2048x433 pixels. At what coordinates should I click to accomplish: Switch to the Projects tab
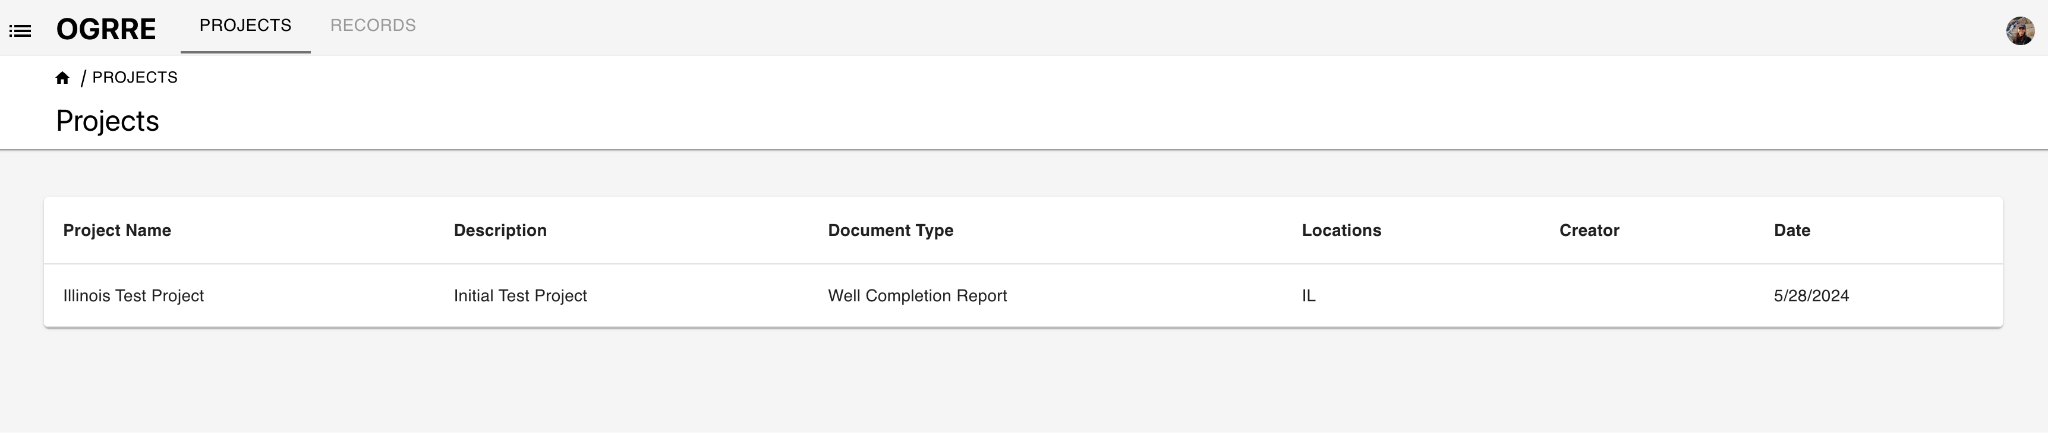click(245, 26)
